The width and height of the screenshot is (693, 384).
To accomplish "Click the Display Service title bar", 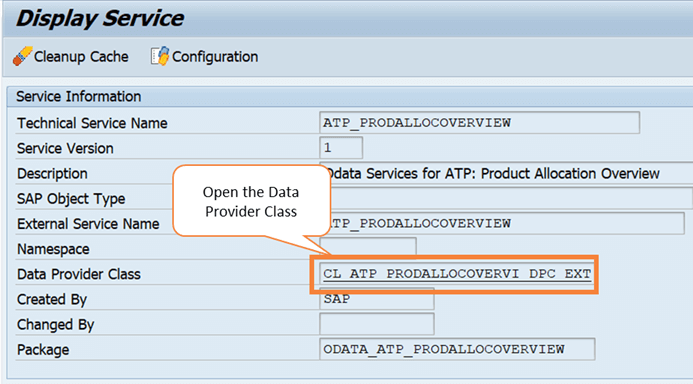I will click(x=347, y=19).
